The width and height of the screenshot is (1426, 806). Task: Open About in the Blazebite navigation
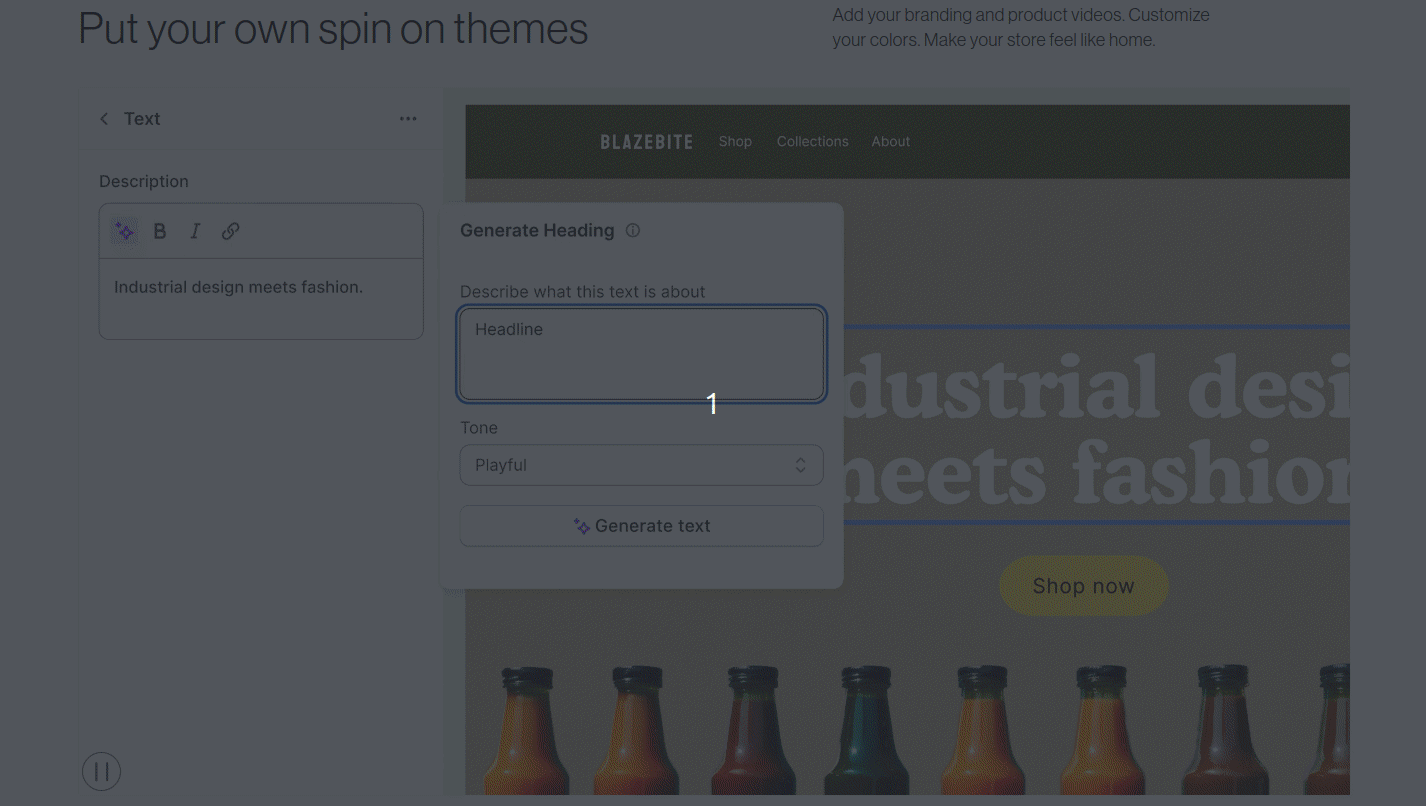(890, 142)
